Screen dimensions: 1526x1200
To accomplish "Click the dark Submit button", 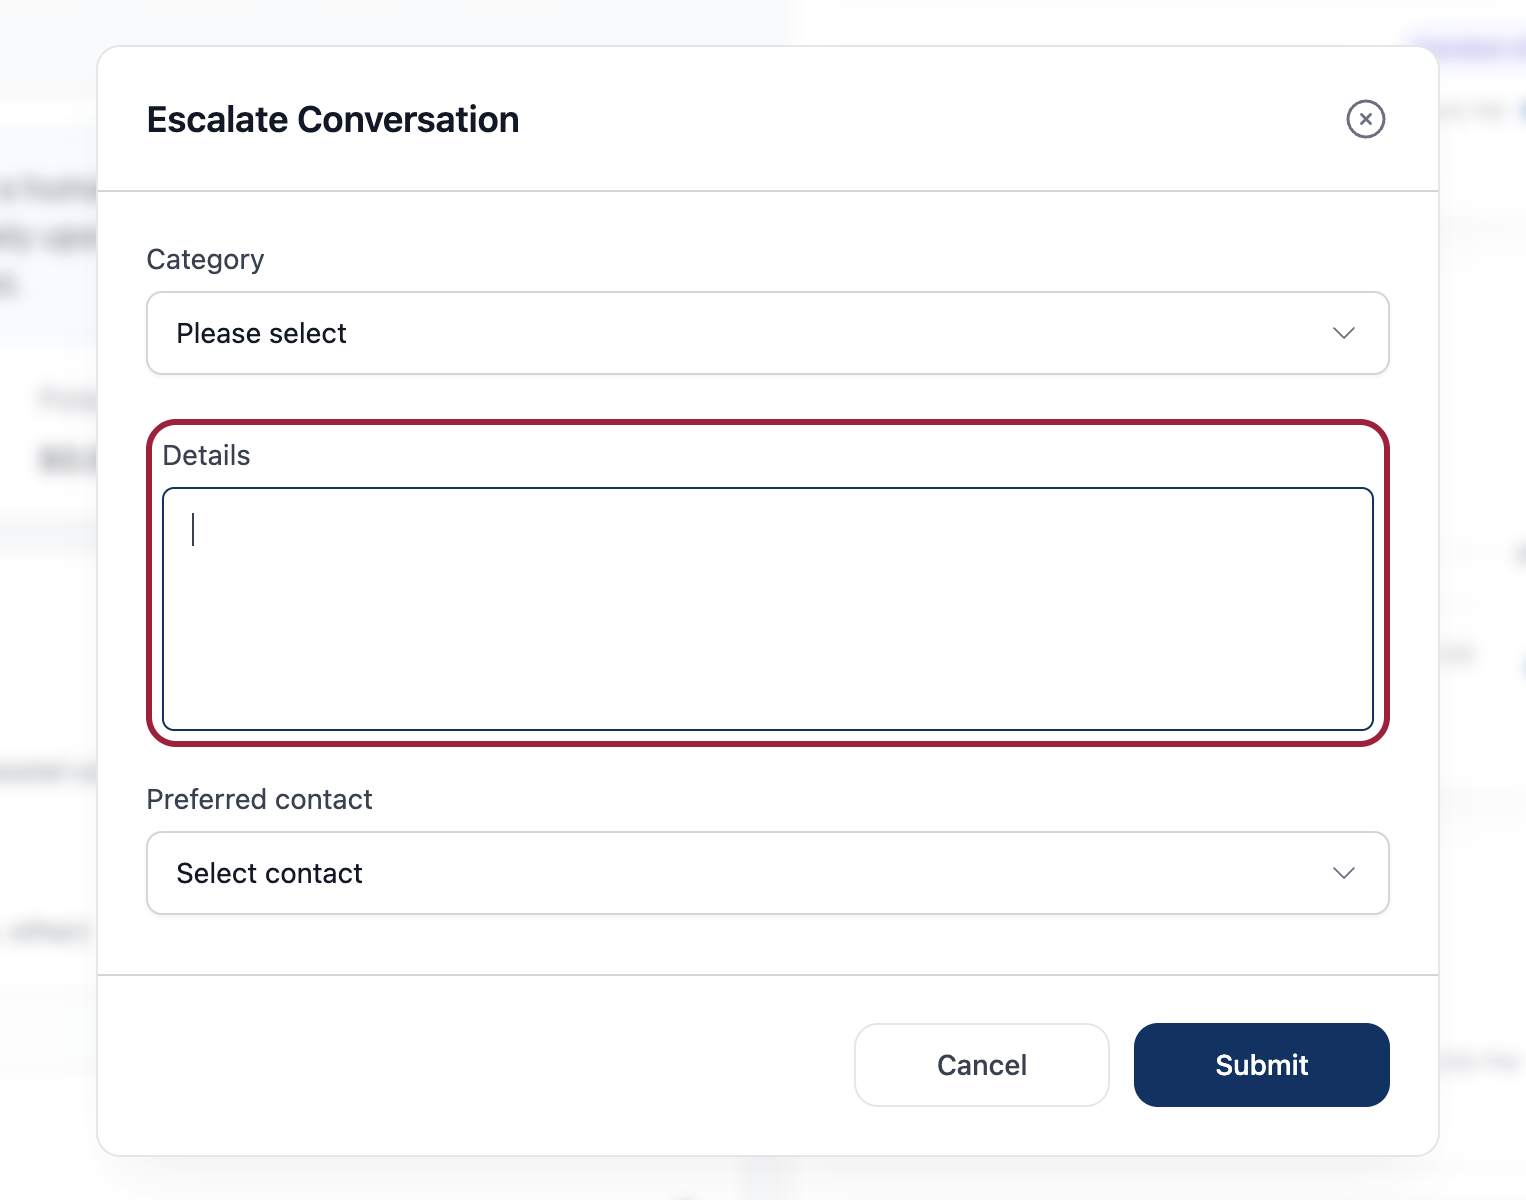I will point(1261,1065).
